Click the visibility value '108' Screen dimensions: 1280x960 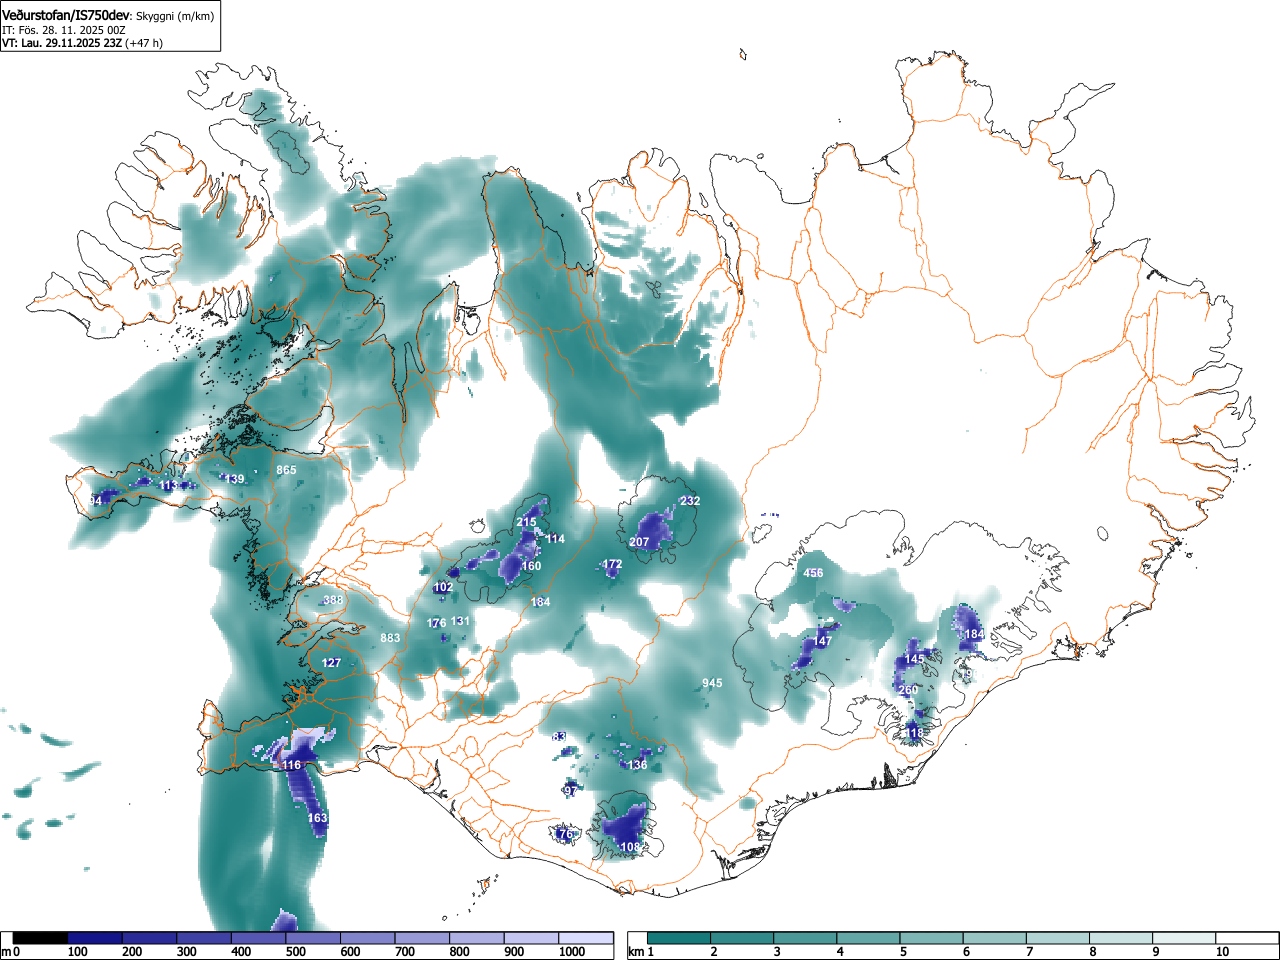(x=631, y=847)
